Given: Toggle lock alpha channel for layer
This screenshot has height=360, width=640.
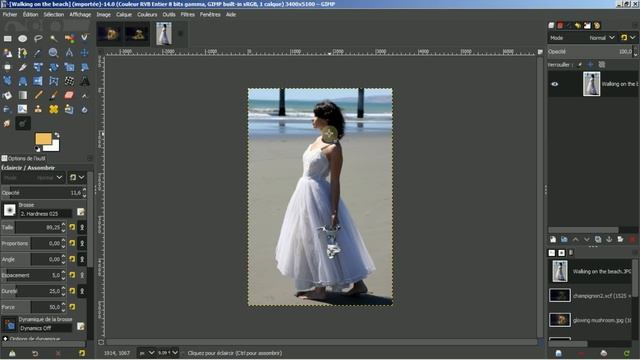Looking at the screenshot, I should [x=602, y=64].
